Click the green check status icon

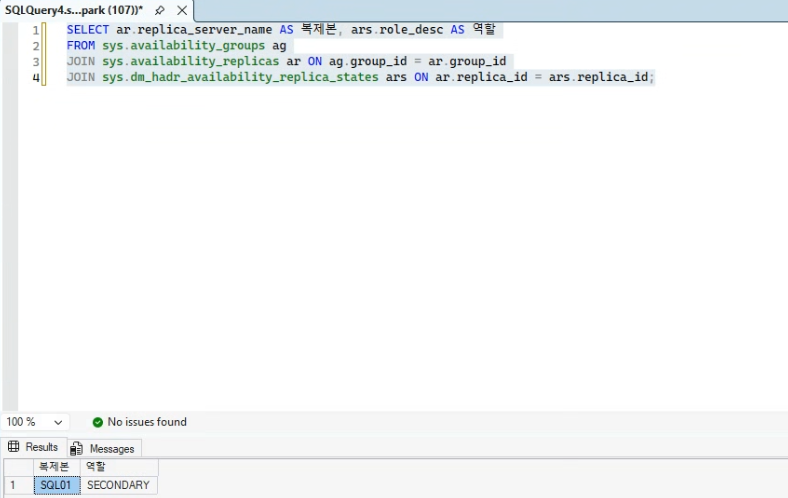pyautogui.click(x=98, y=422)
